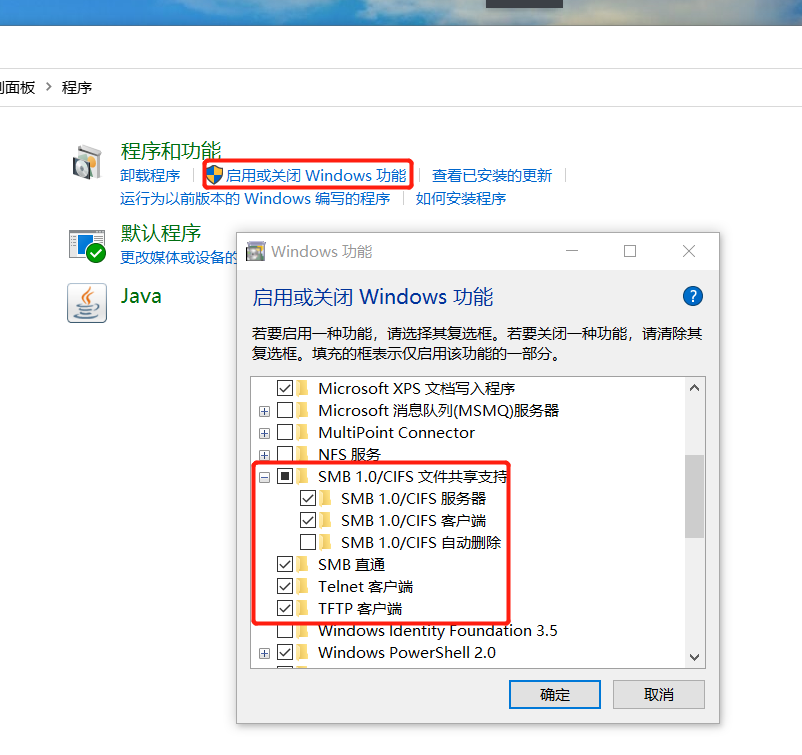Click the folder icon beside SMB Direct
802x755 pixels.
tap(303, 564)
